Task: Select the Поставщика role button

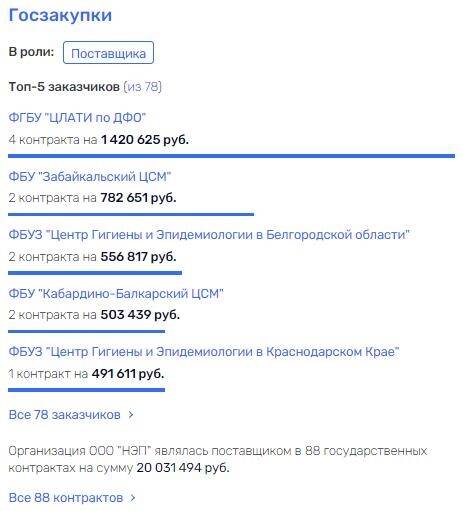Action: 108,53
